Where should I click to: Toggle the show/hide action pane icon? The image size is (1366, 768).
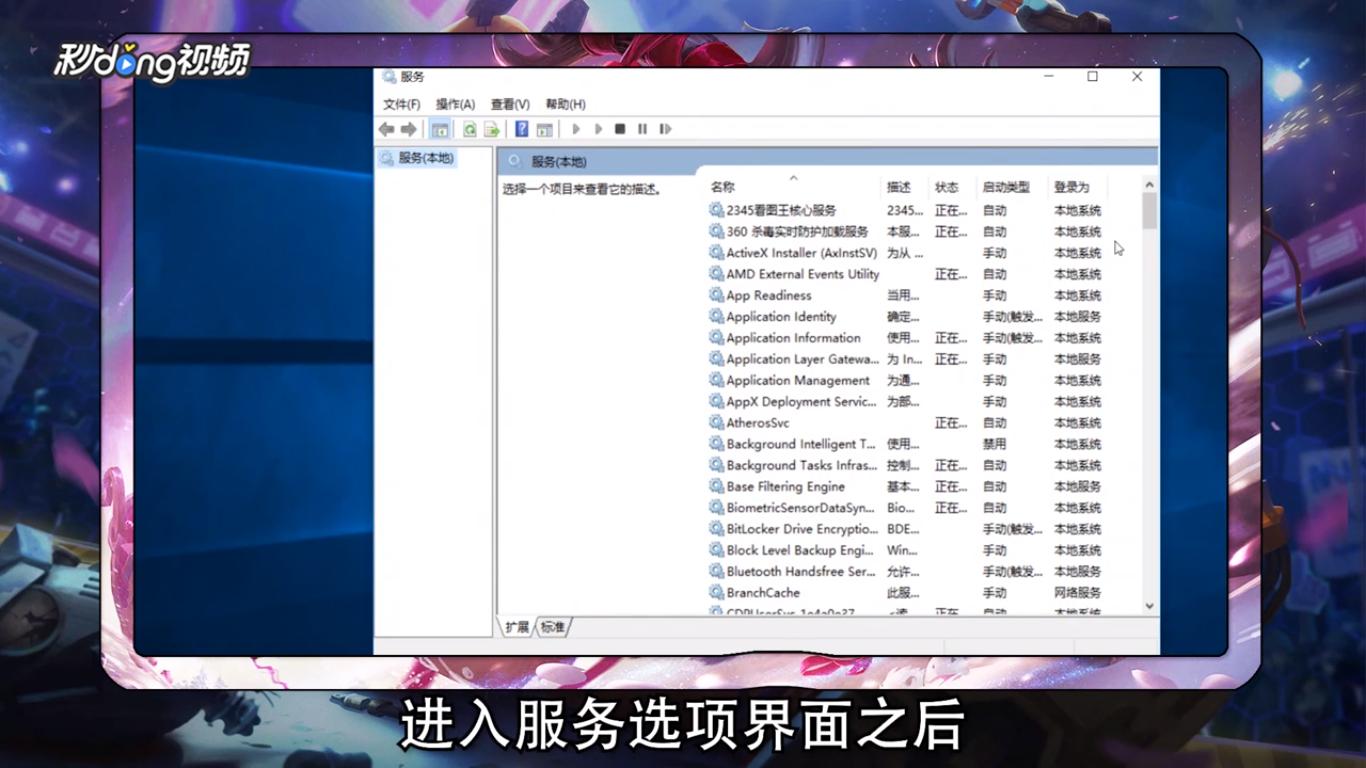(x=544, y=128)
